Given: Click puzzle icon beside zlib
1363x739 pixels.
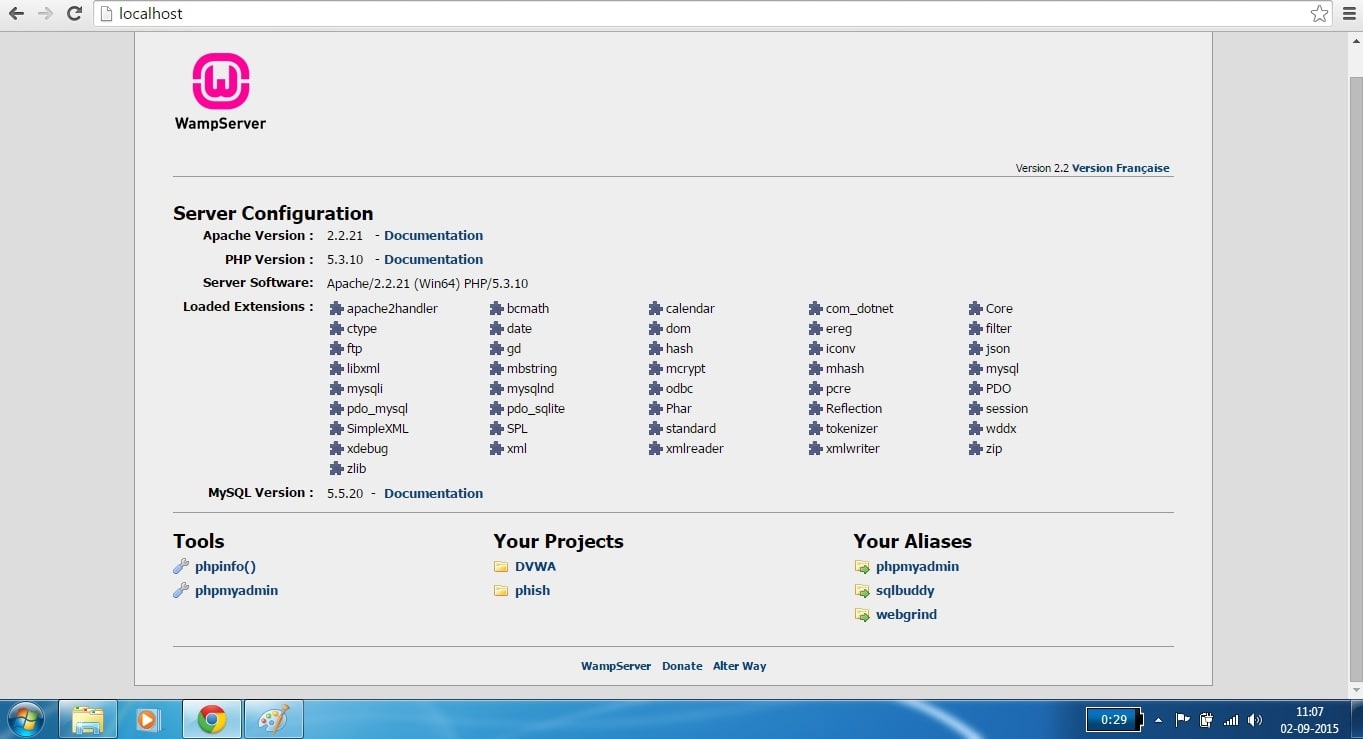Looking at the screenshot, I should coord(337,468).
